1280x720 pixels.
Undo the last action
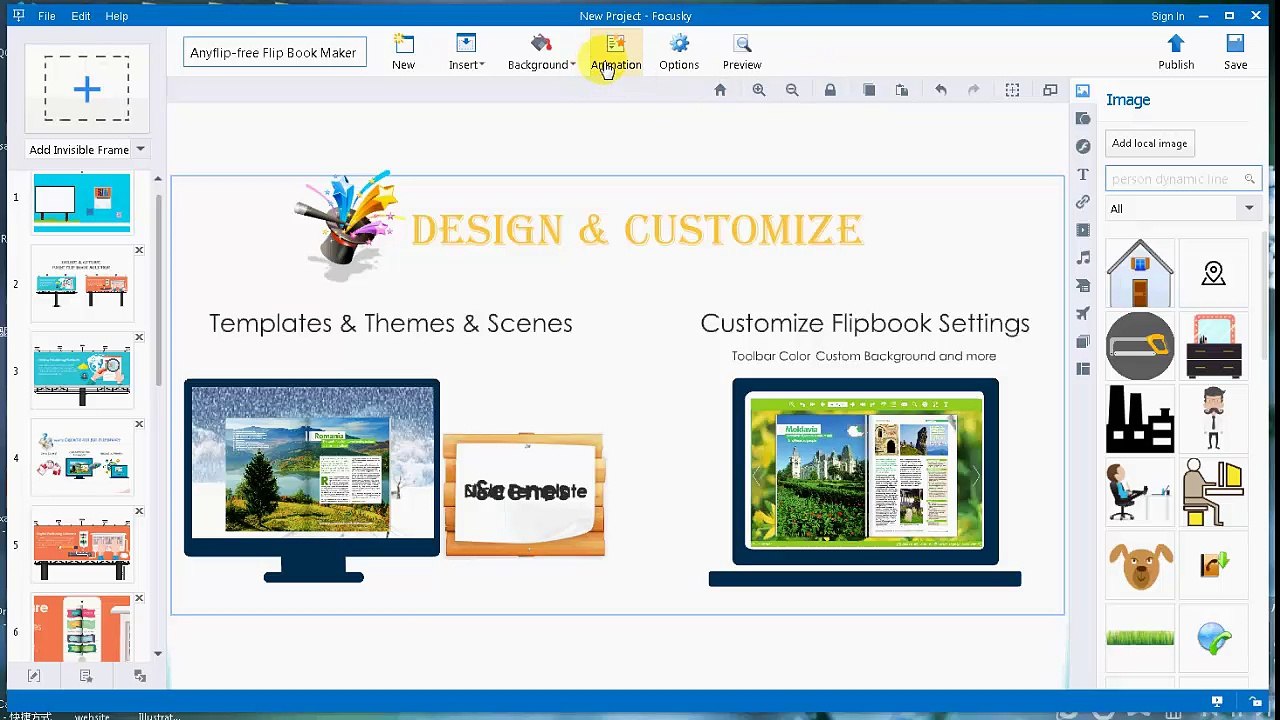coord(941,90)
